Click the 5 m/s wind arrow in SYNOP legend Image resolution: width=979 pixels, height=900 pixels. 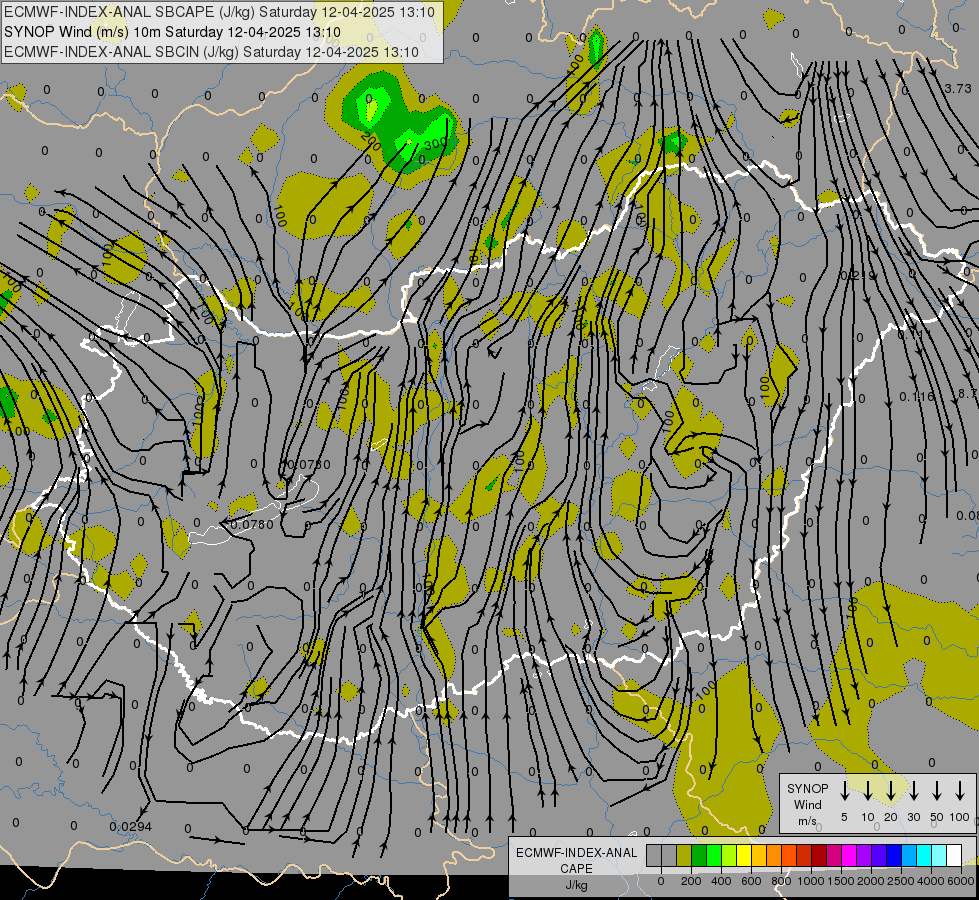[x=844, y=791]
